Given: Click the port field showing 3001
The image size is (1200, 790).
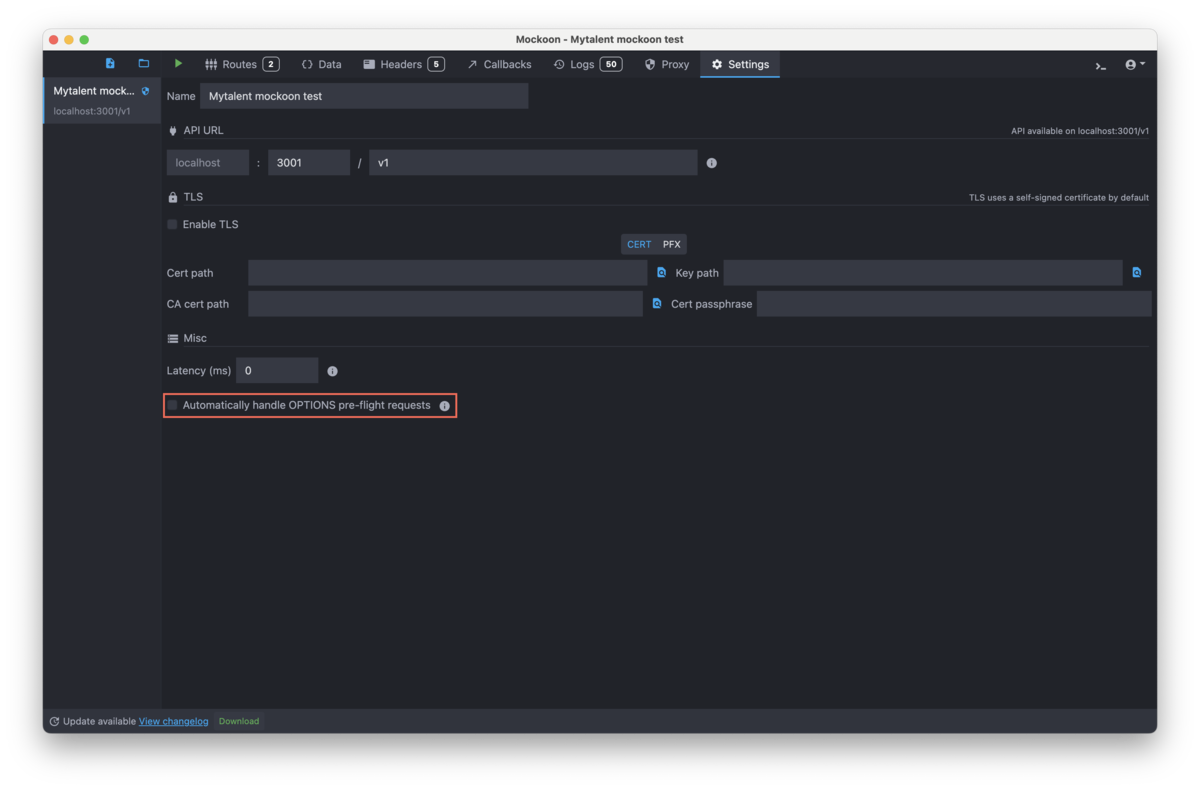Looking at the screenshot, I should click(309, 162).
